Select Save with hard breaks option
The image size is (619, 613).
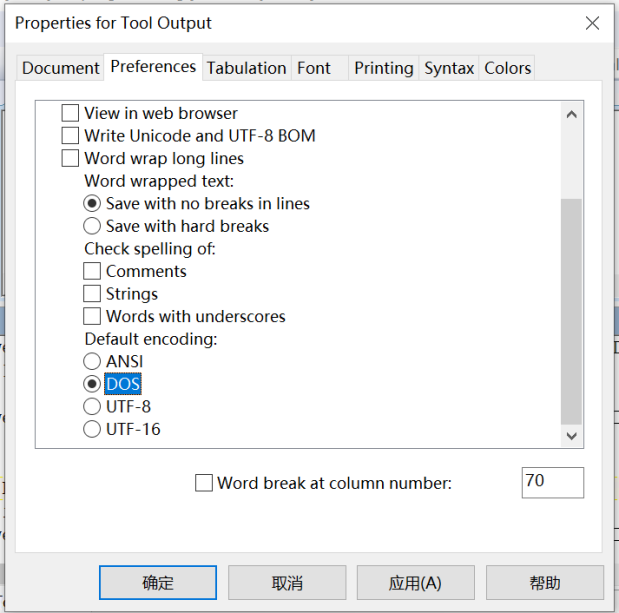tap(92, 226)
